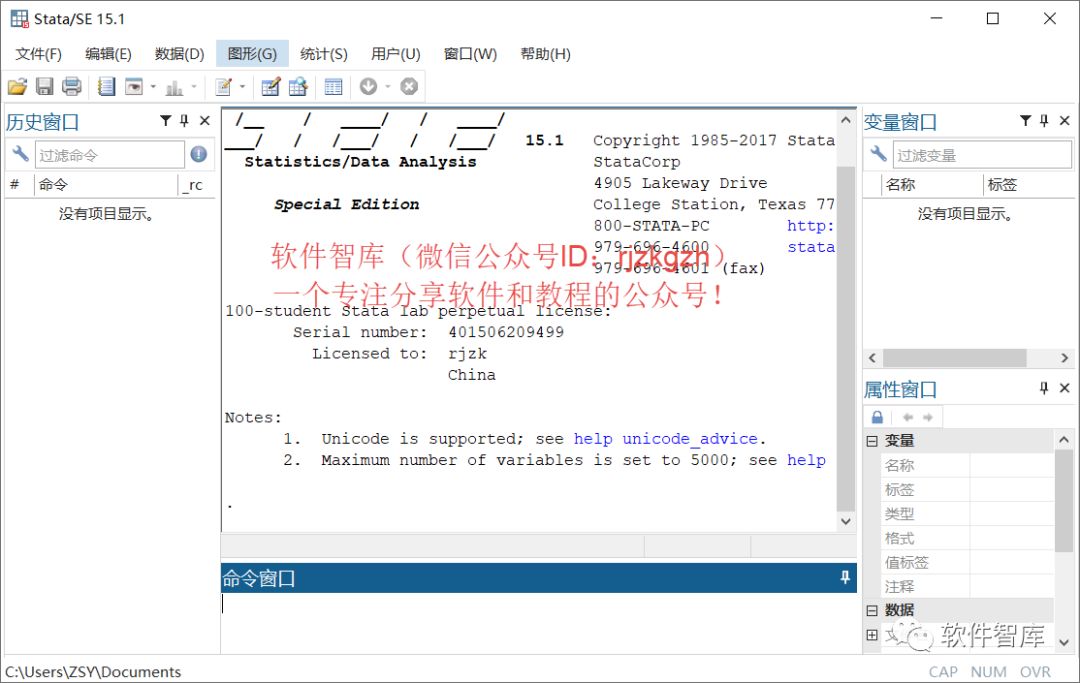Click the Open file folder icon

[17, 87]
